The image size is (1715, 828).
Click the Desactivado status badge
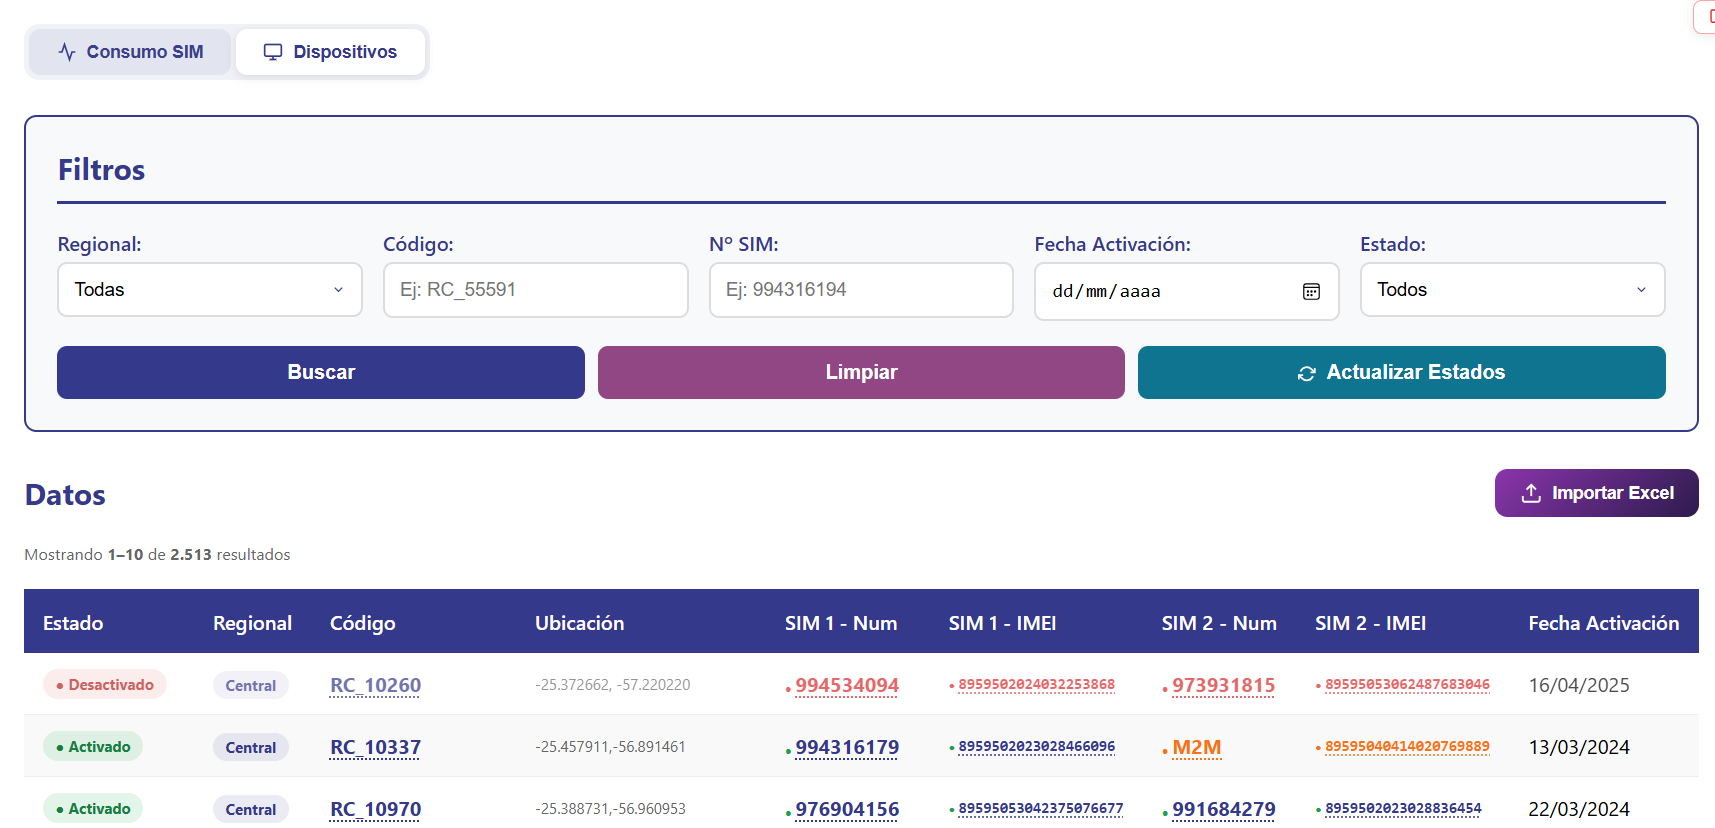tap(105, 685)
